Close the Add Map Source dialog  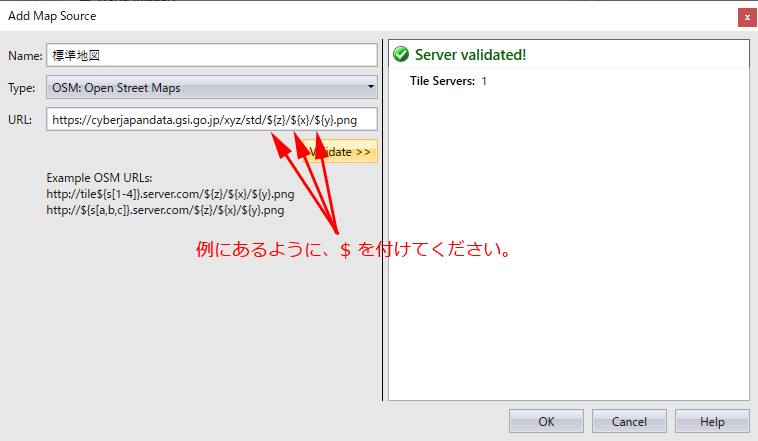(746, 17)
